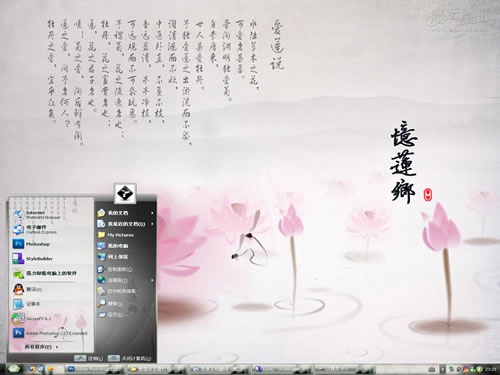Expand the 我的文档 submenu arrow
The width and height of the screenshot is (500, 375).
tap(152, 213)
